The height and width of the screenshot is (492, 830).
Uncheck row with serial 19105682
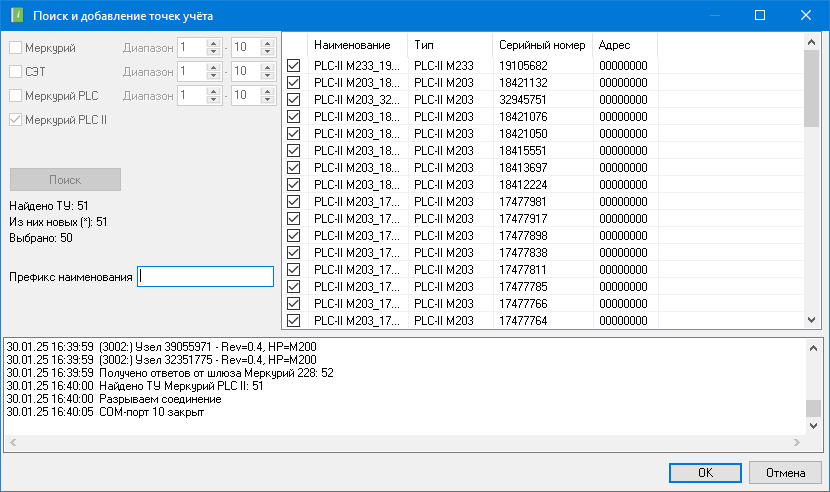click(293, 66)
